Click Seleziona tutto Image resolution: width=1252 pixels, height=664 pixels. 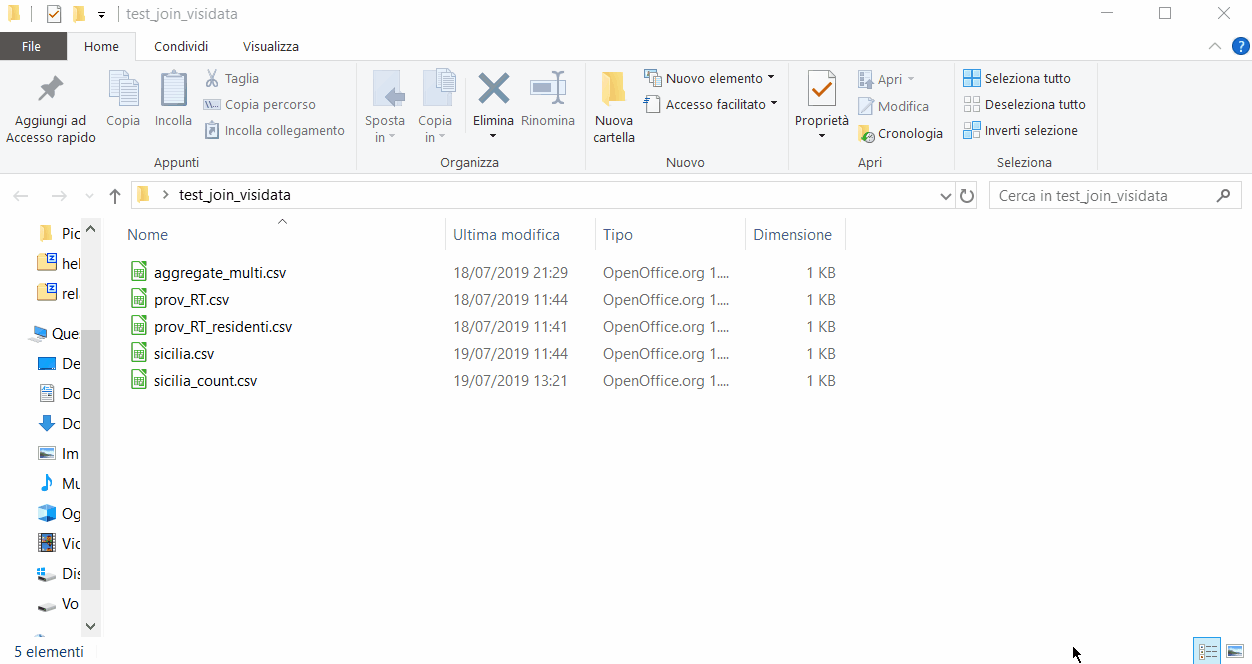pos(1017,78)
